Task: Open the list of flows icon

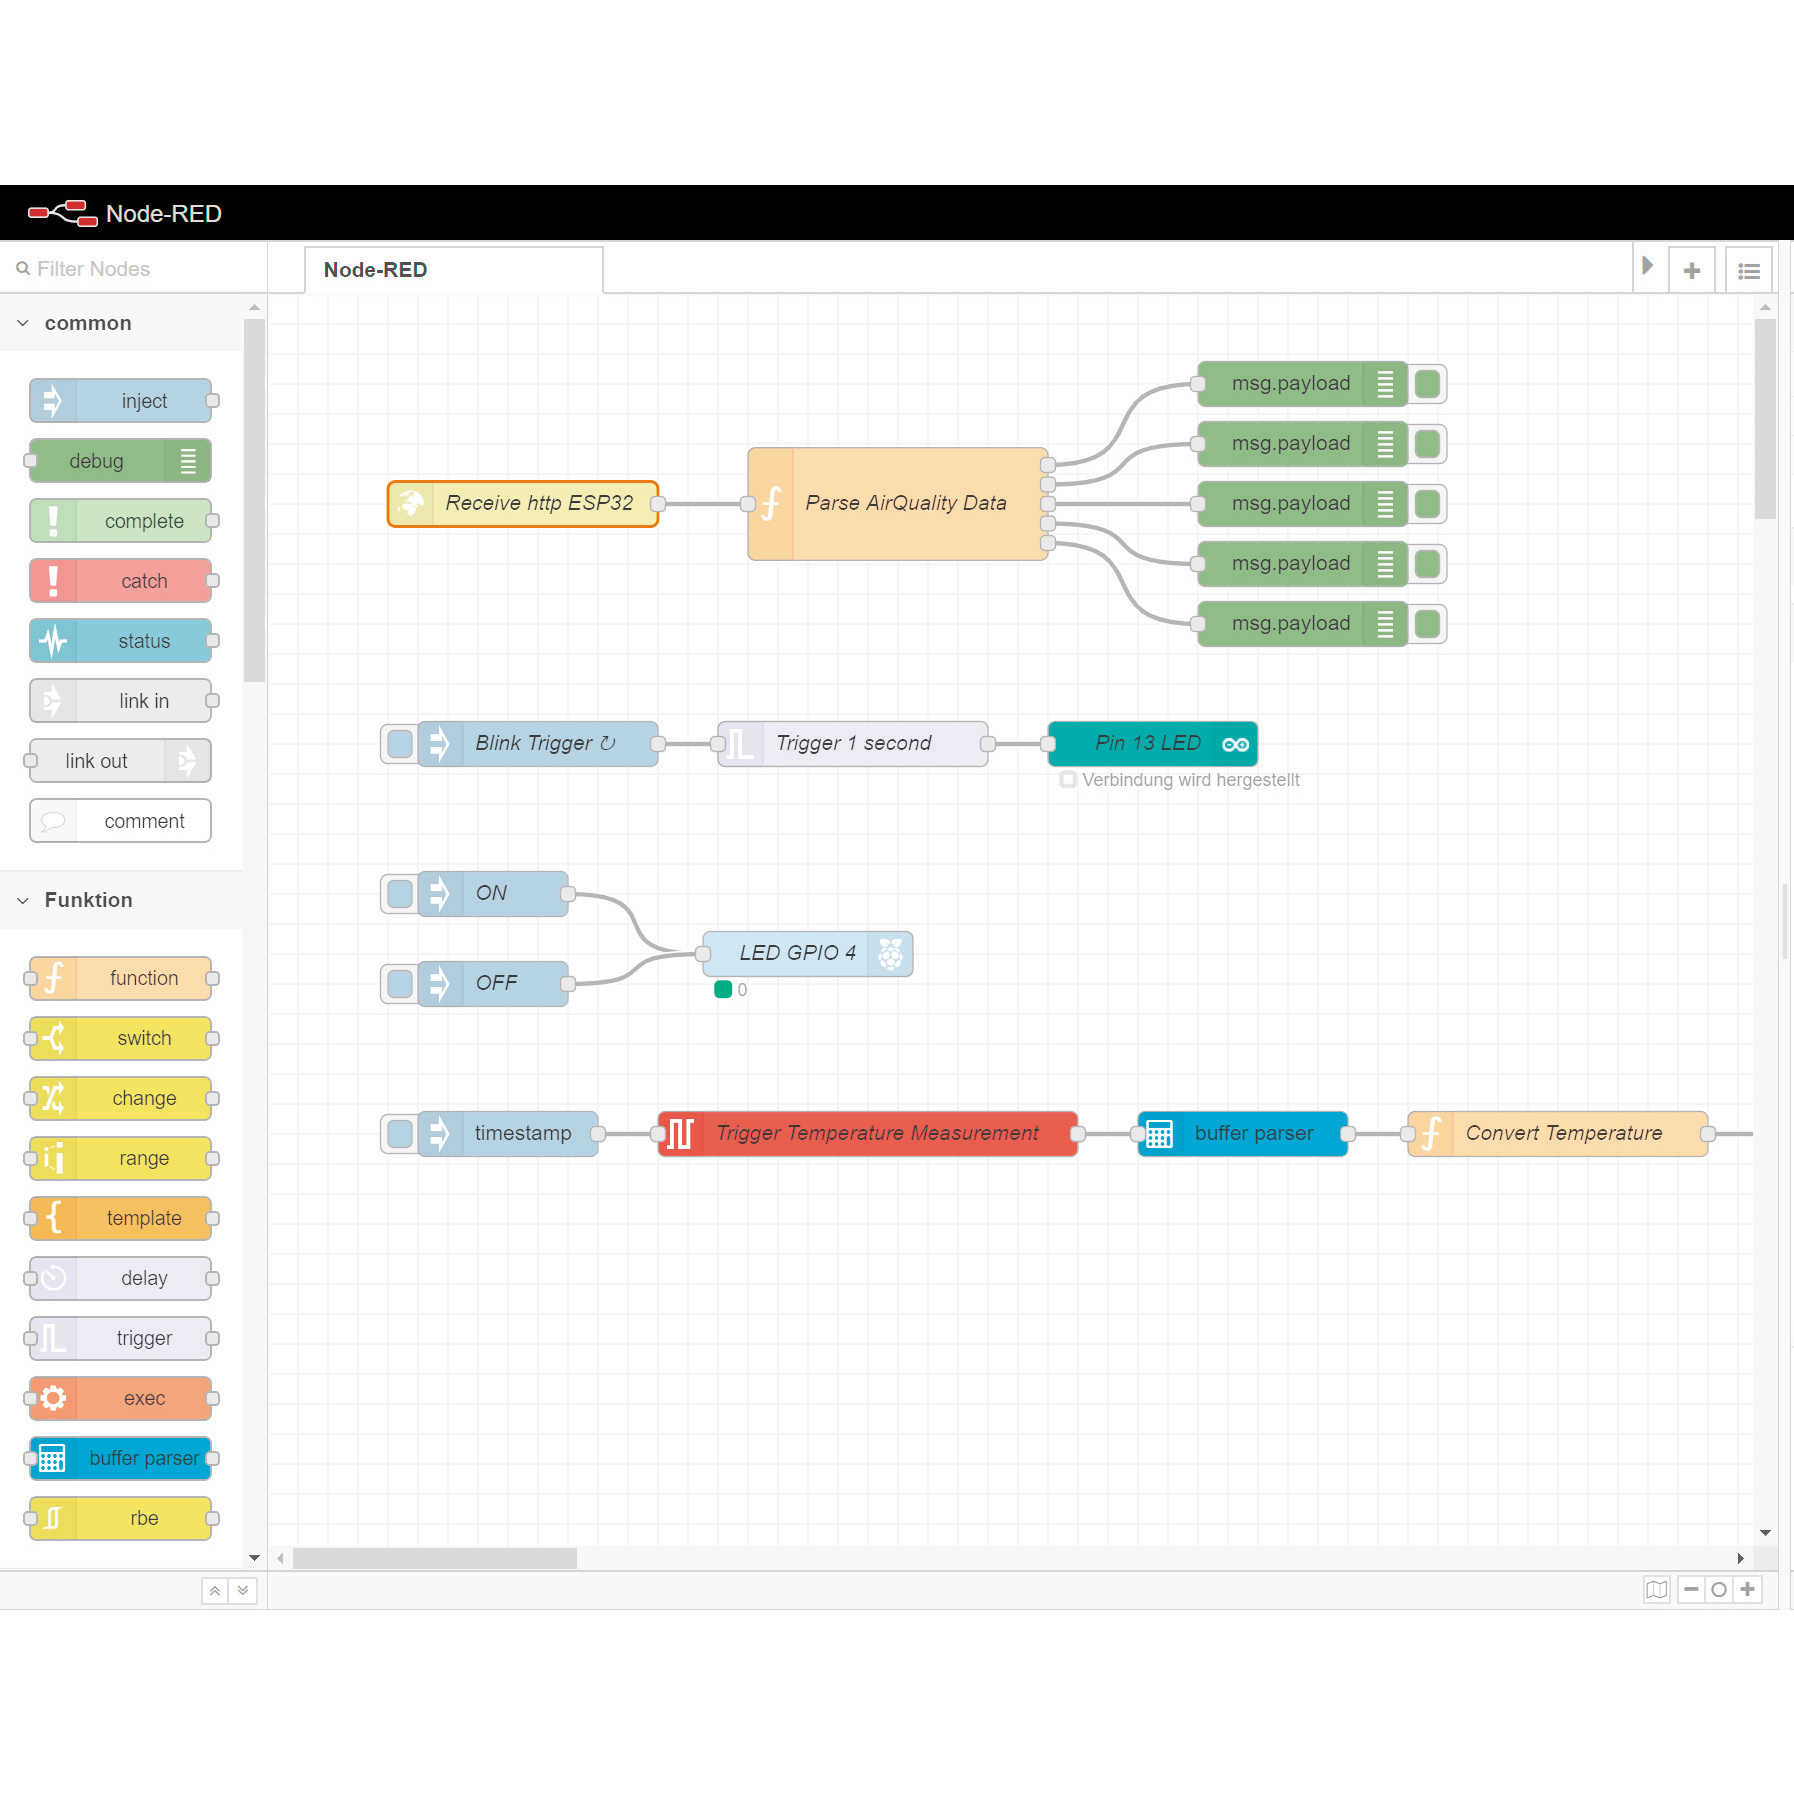Action: click(1748, 270)
